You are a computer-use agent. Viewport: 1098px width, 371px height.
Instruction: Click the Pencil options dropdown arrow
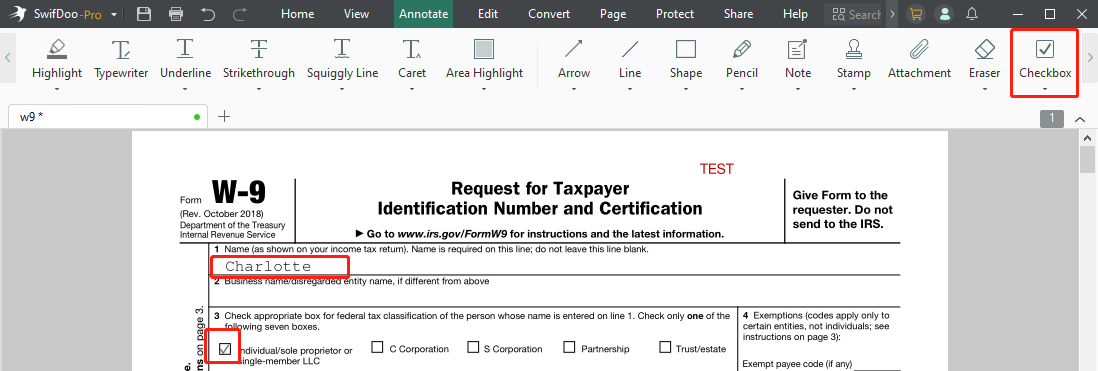tap(742, 89)
